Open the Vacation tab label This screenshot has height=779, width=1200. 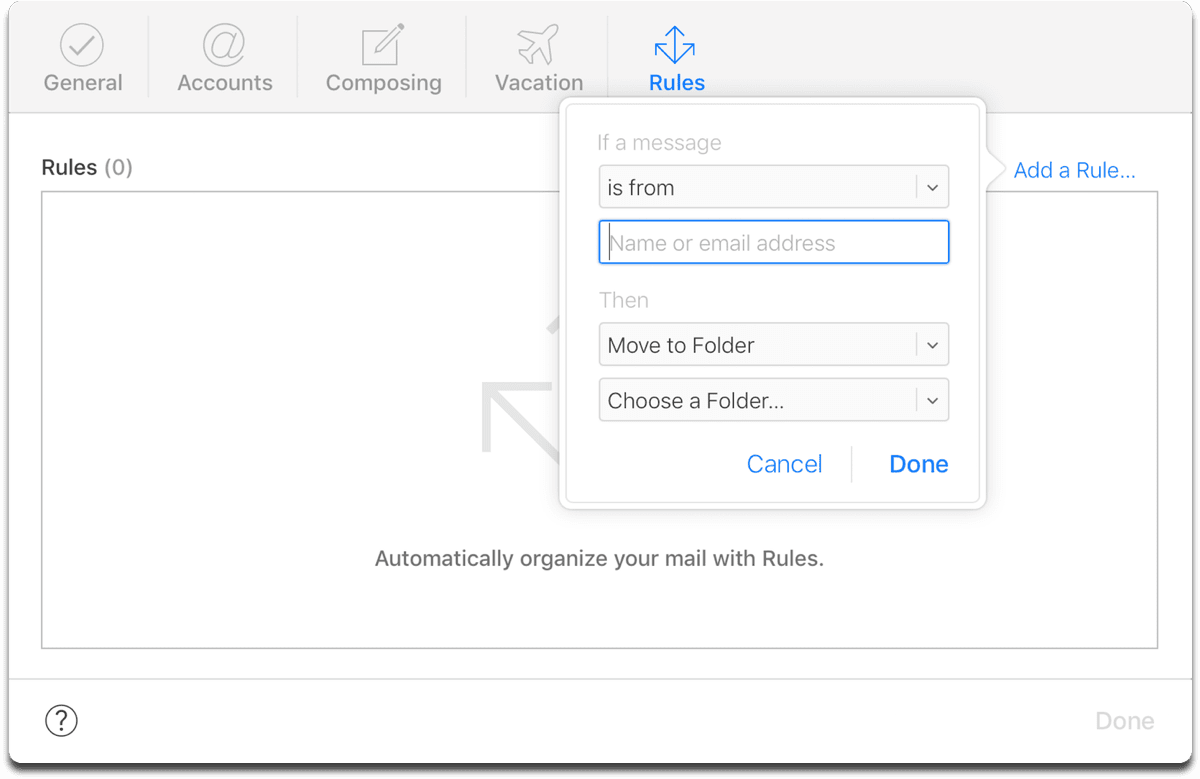[x=539, y=83]
